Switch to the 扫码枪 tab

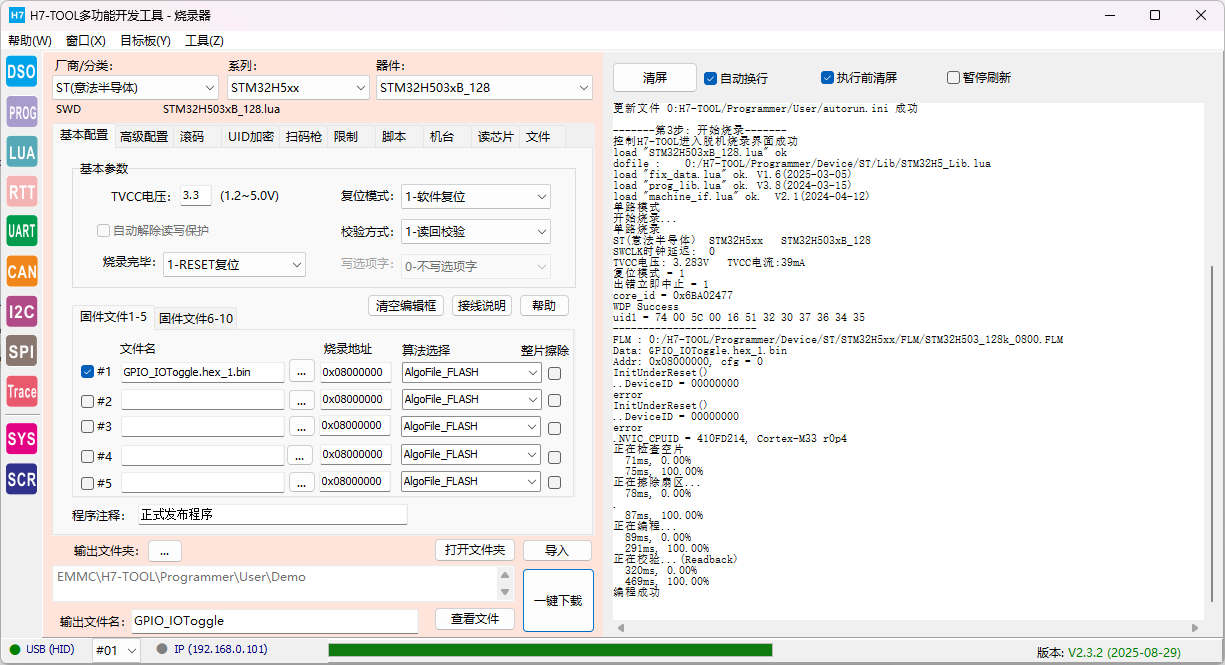(x=303, y=136)
